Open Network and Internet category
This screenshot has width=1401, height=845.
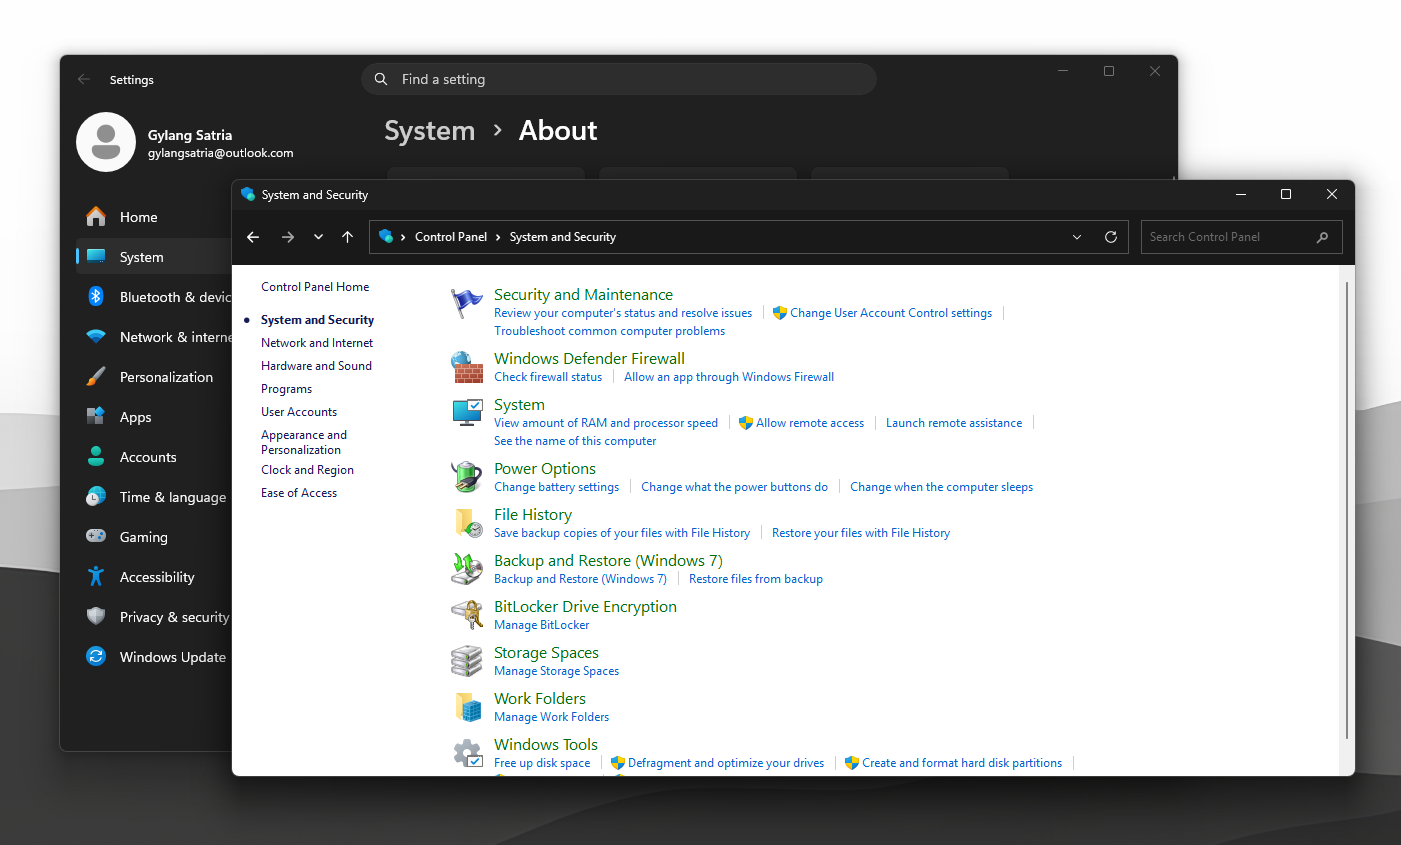point(317,343)
